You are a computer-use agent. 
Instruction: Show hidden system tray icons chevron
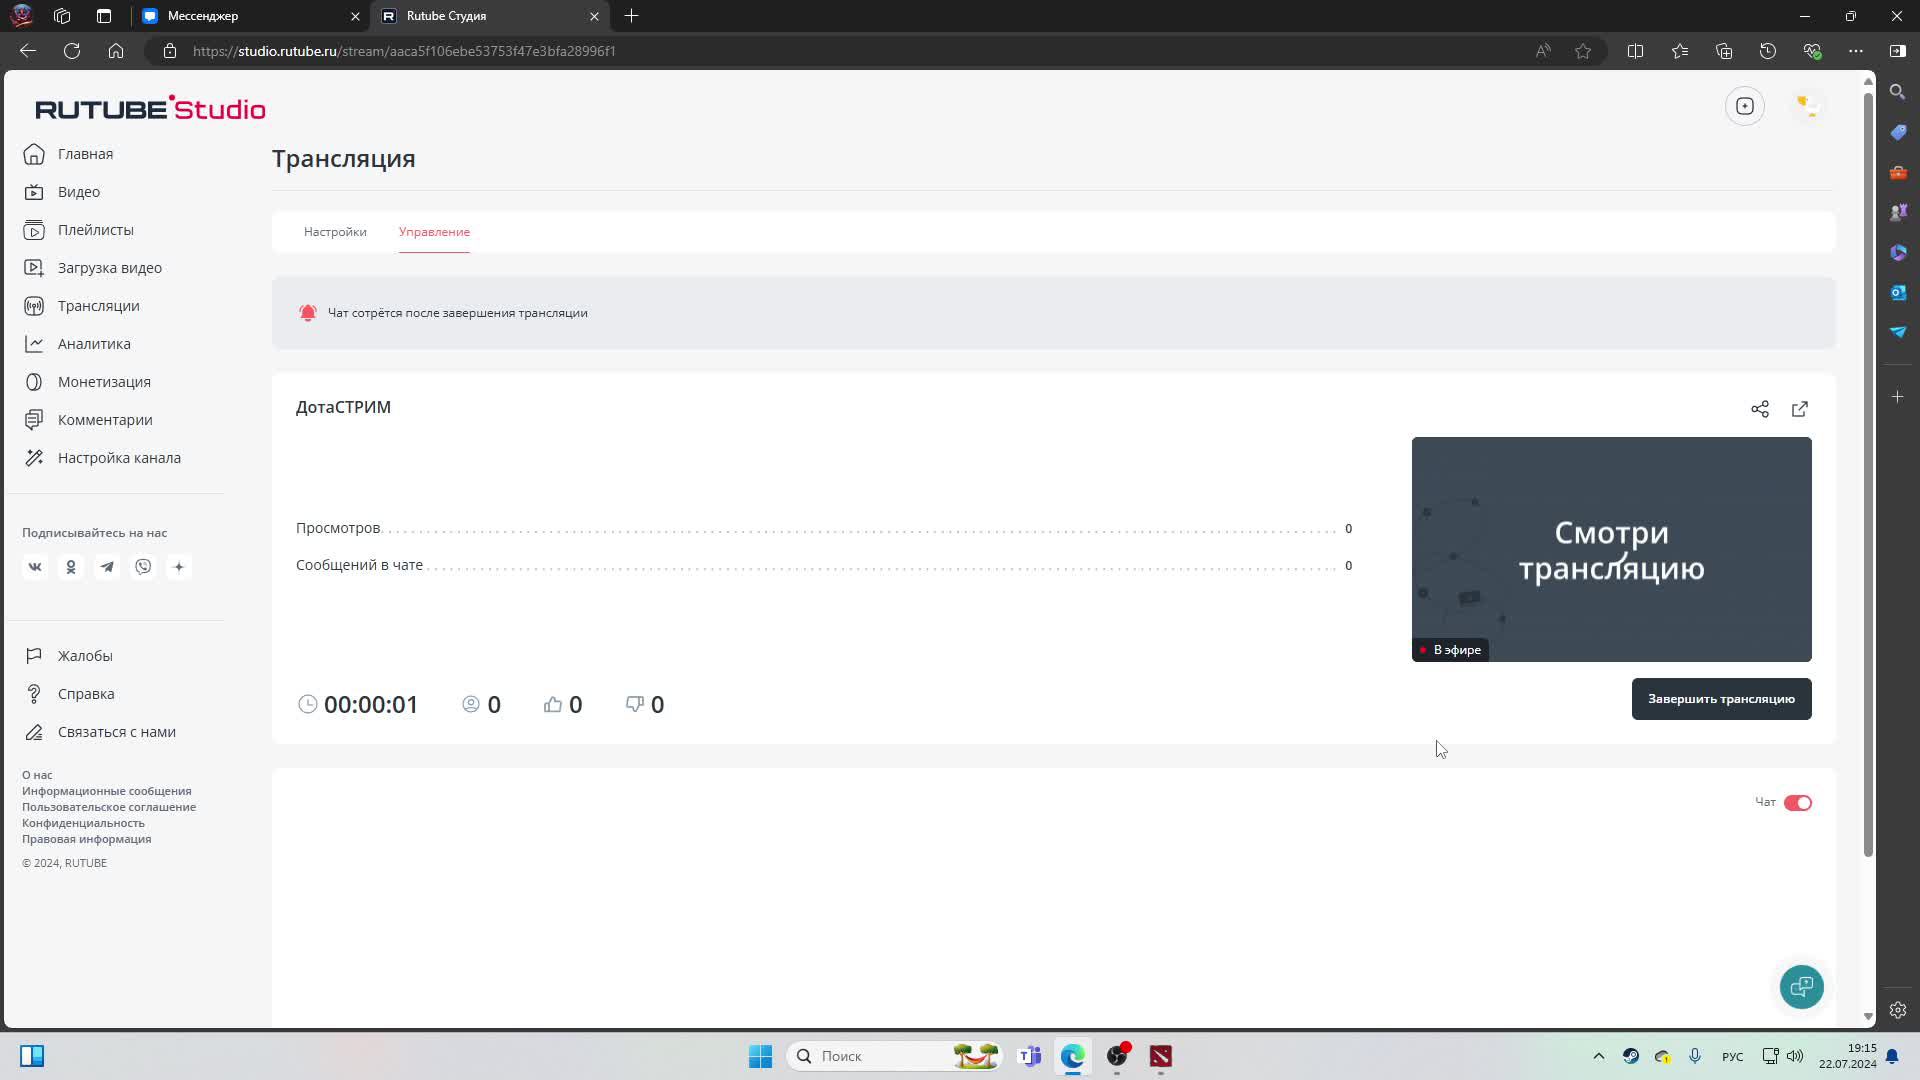[1598, 1056]
